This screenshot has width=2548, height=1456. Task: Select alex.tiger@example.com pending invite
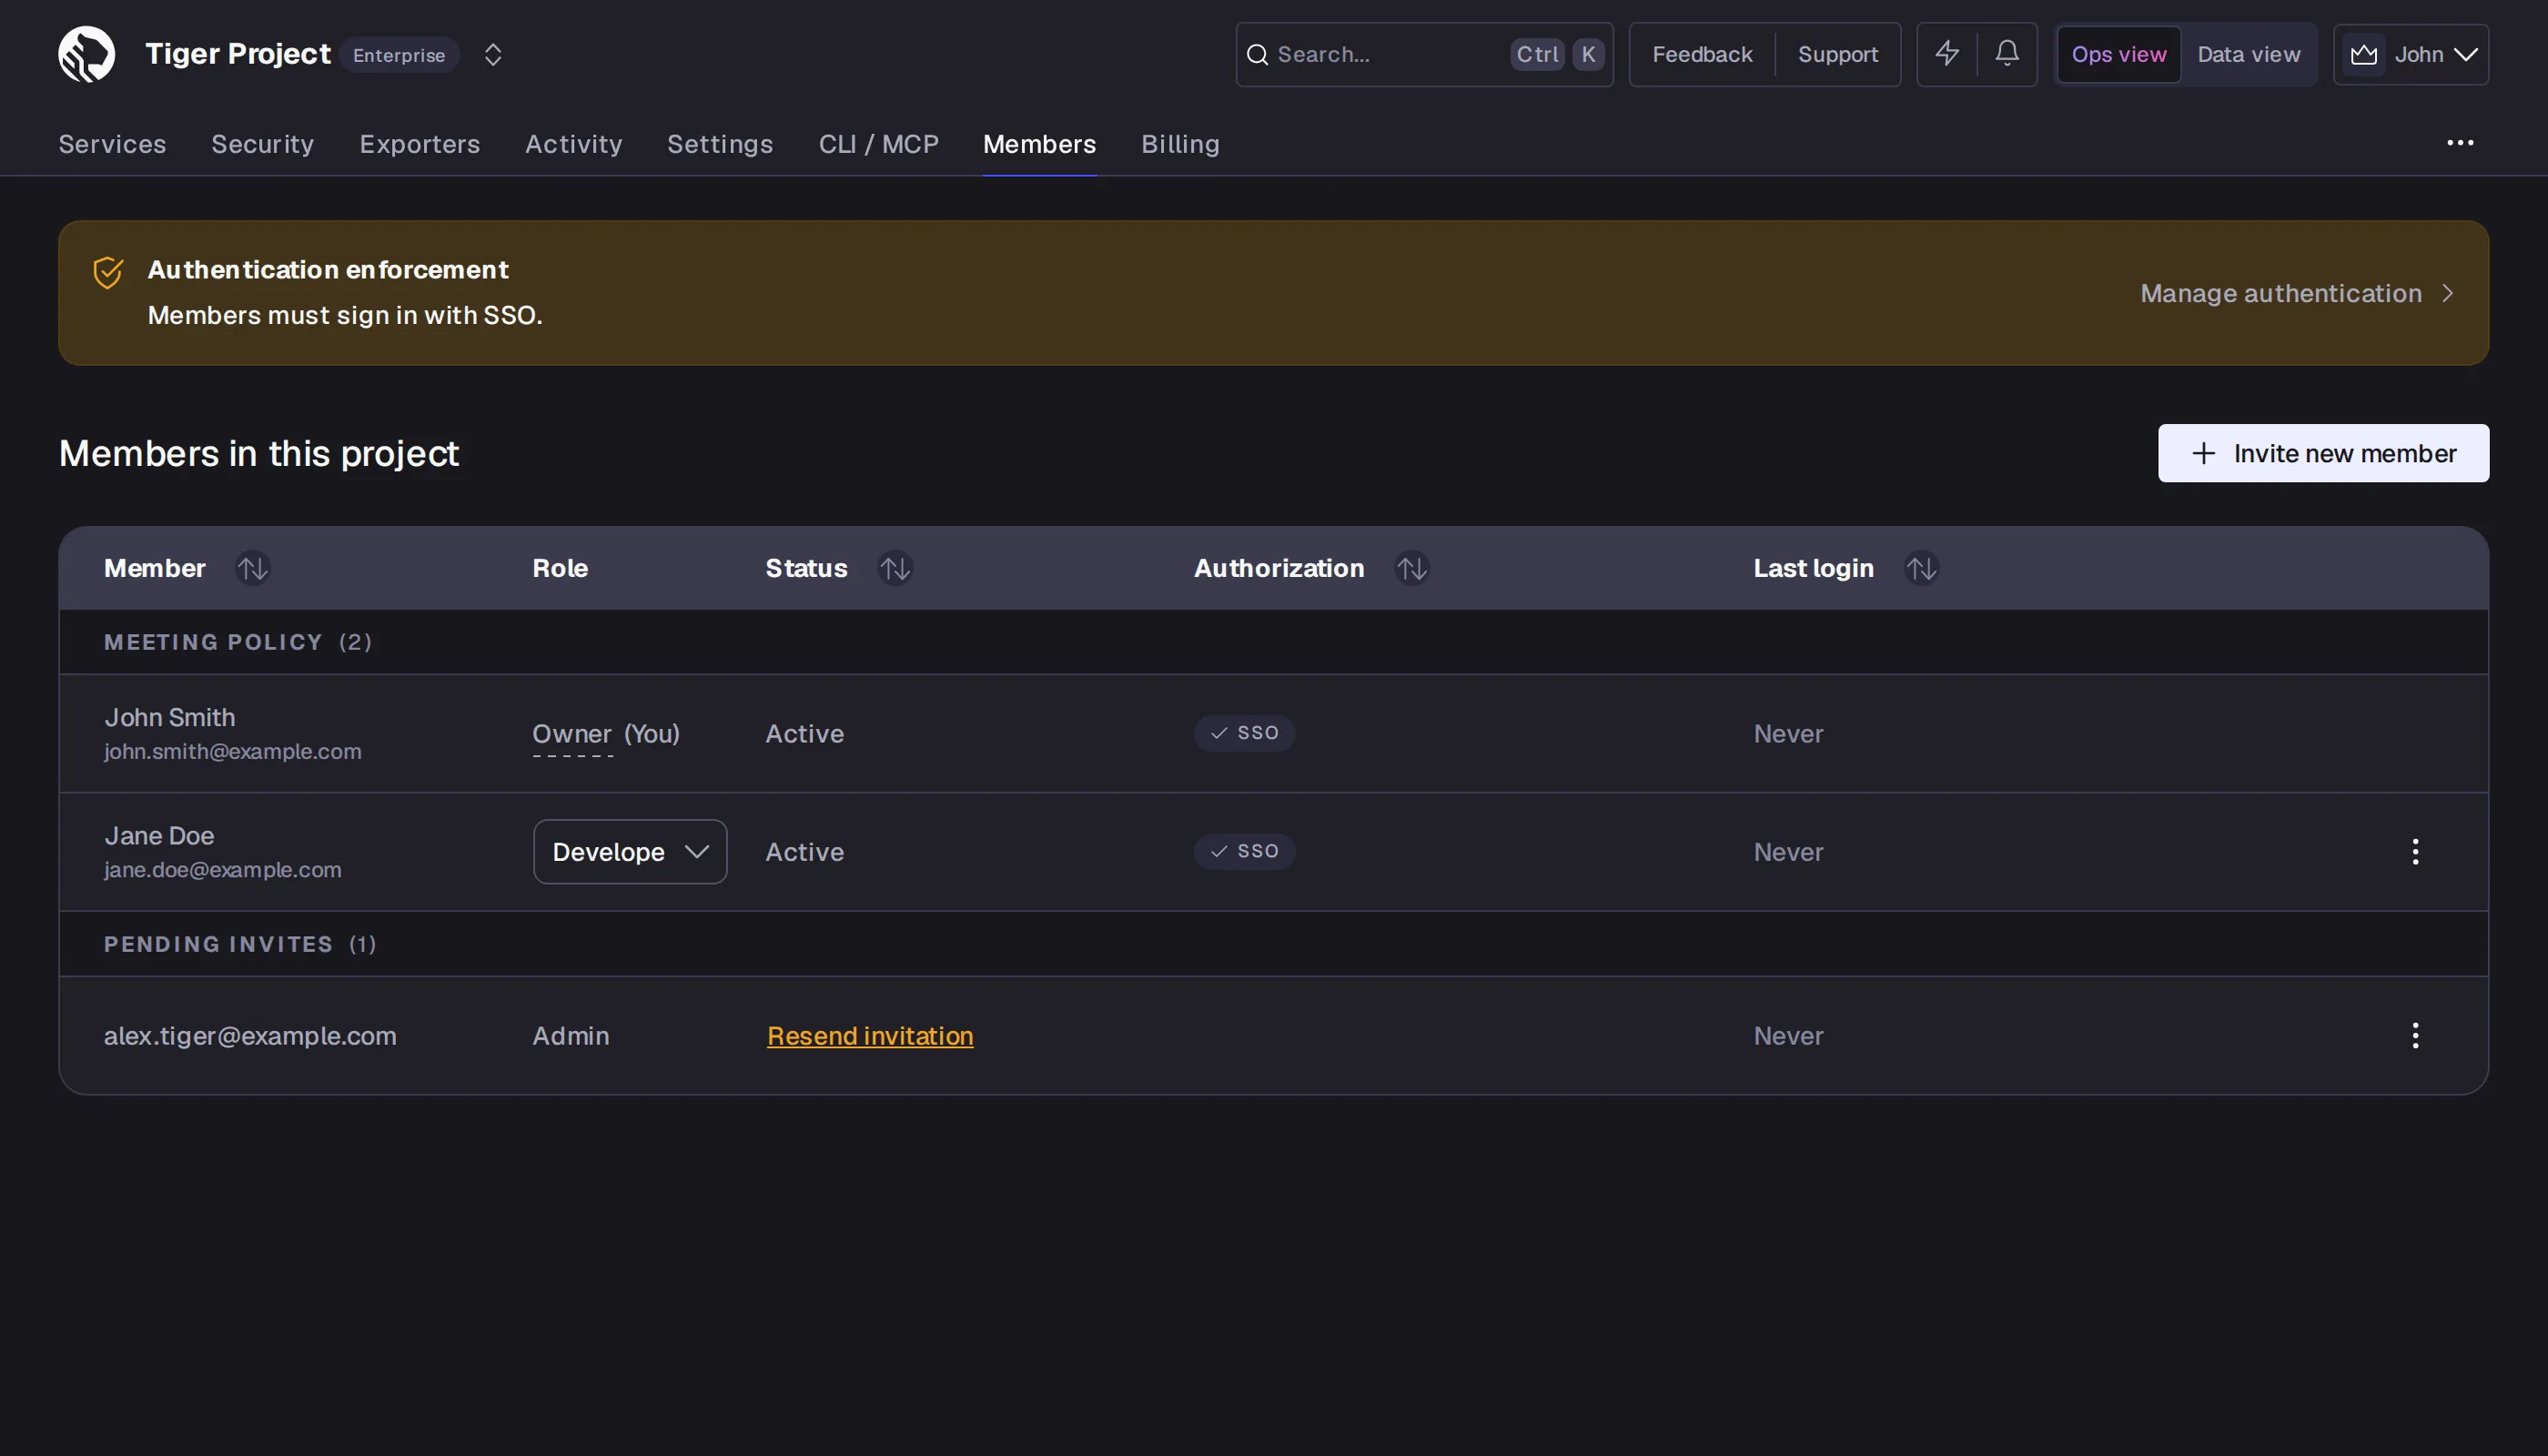coord(250,1036)
